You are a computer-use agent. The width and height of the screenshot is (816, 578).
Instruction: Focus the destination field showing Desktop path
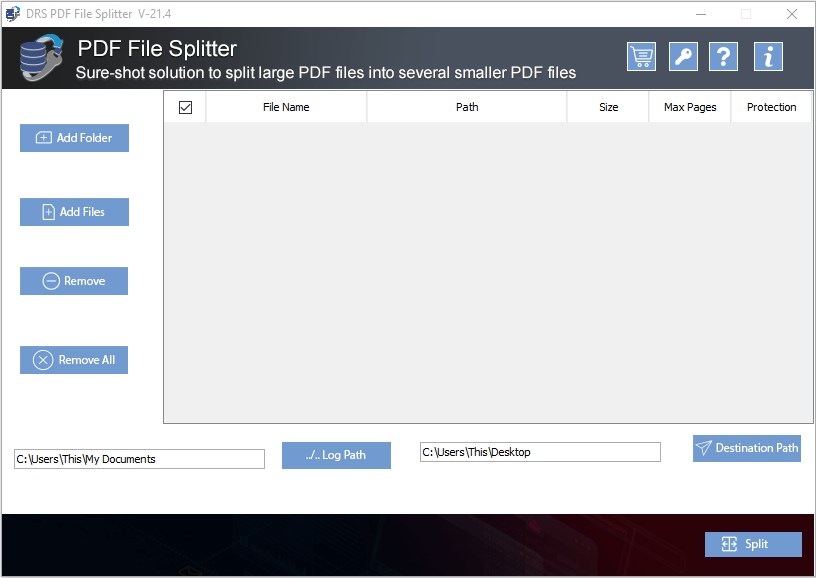click(x=540, y=452)
